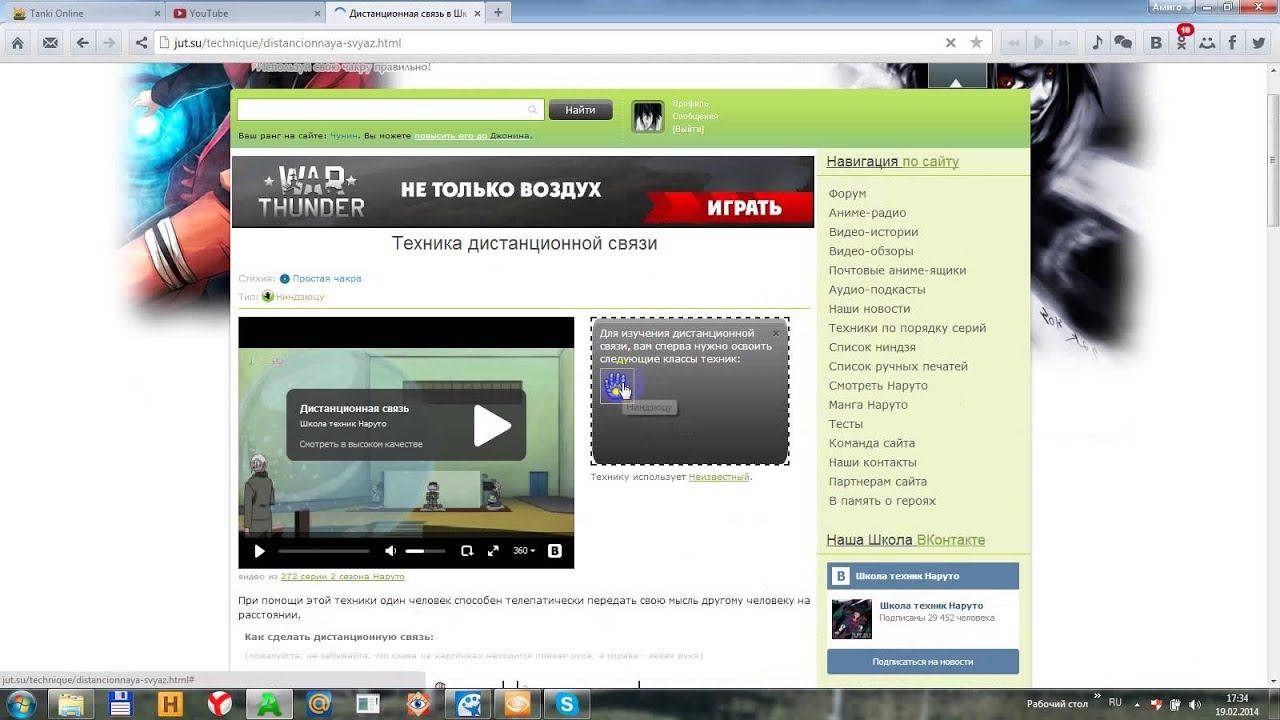Open the RU language indicator in tray

(x=1115, y=703)
